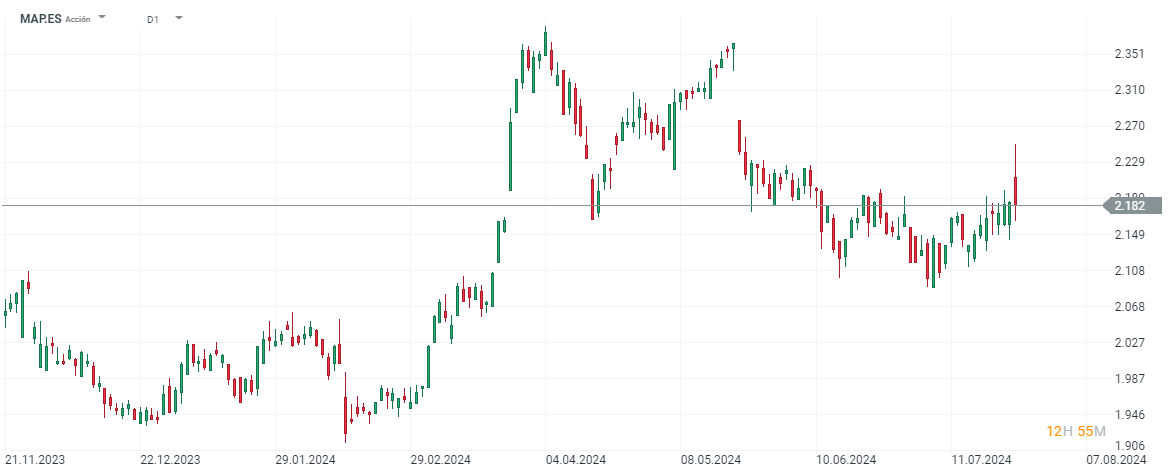Screen dimensions: 1175x476
Task: Click the 2.108 value on price scale
Action: [1130, 271]
